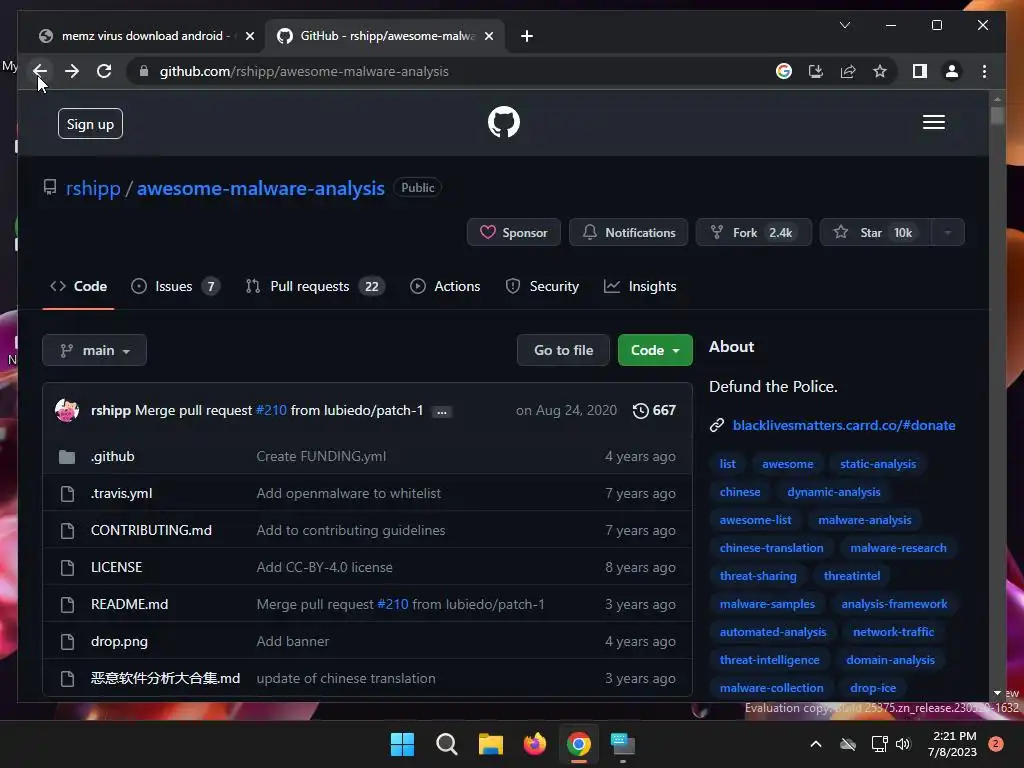Open the drop.png file
Viewport: 1024px width, 768px height.
tap(119, 641)
